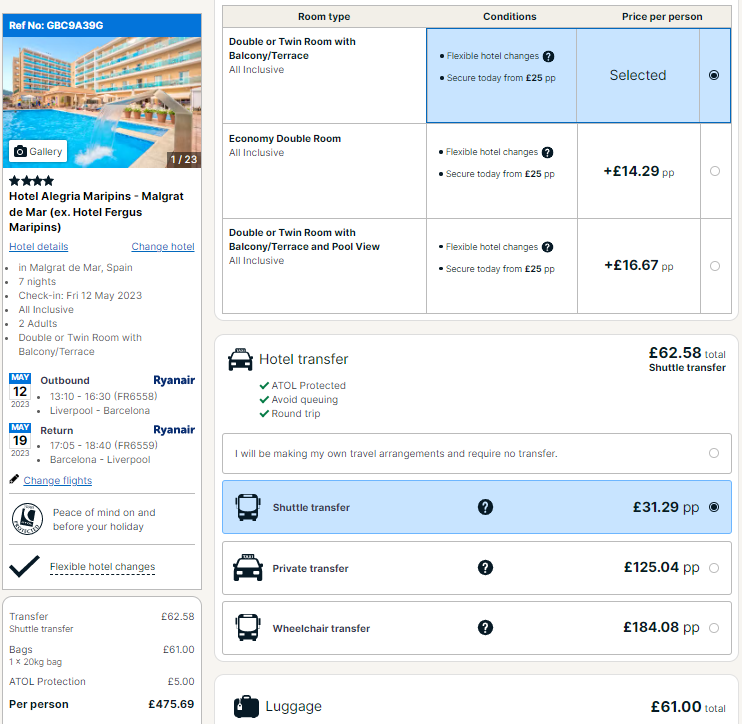Click the Private transfer taxi icon
The image size is (742, 724).
coord(248,567)
